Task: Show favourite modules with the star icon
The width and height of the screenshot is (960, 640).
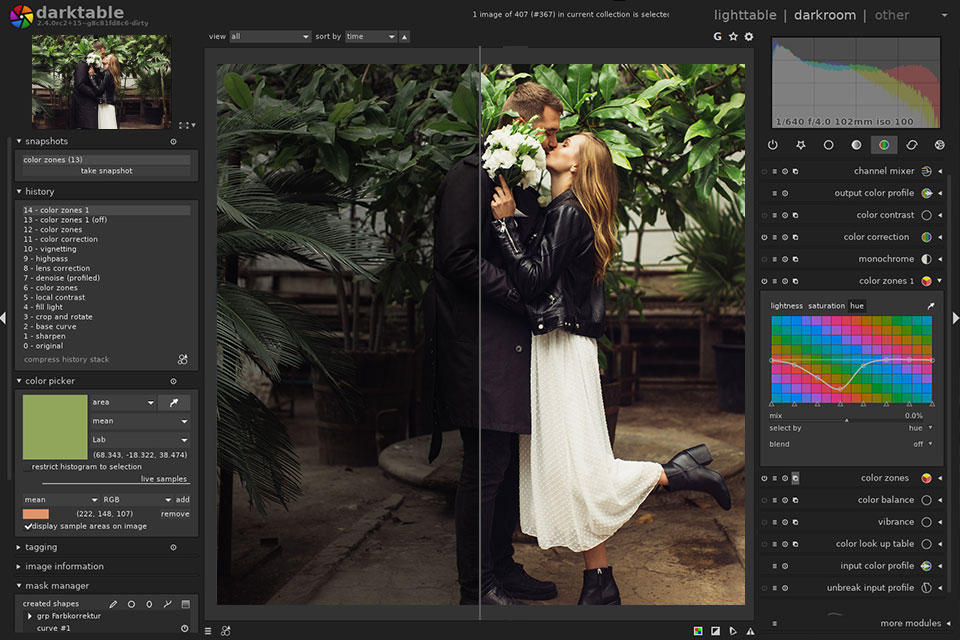Action: pyautogui.click(x=800, y=145)
